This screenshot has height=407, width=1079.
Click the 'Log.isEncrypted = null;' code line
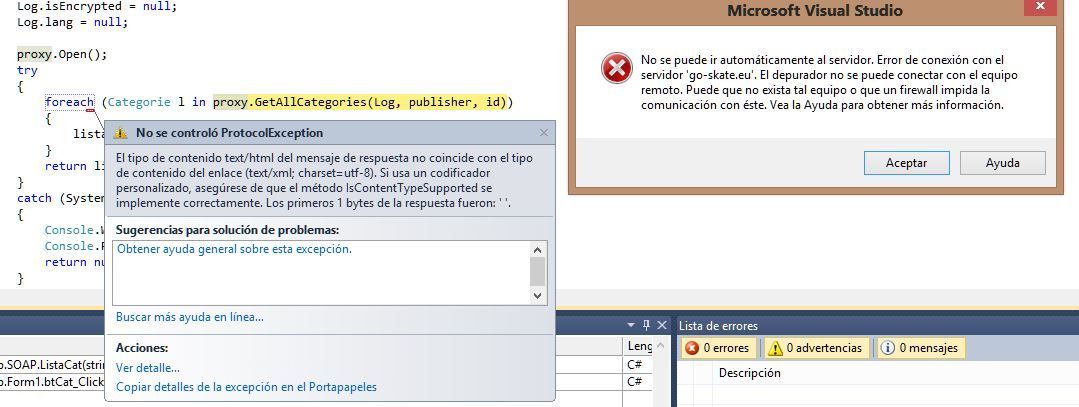click(x=97, y=6)
